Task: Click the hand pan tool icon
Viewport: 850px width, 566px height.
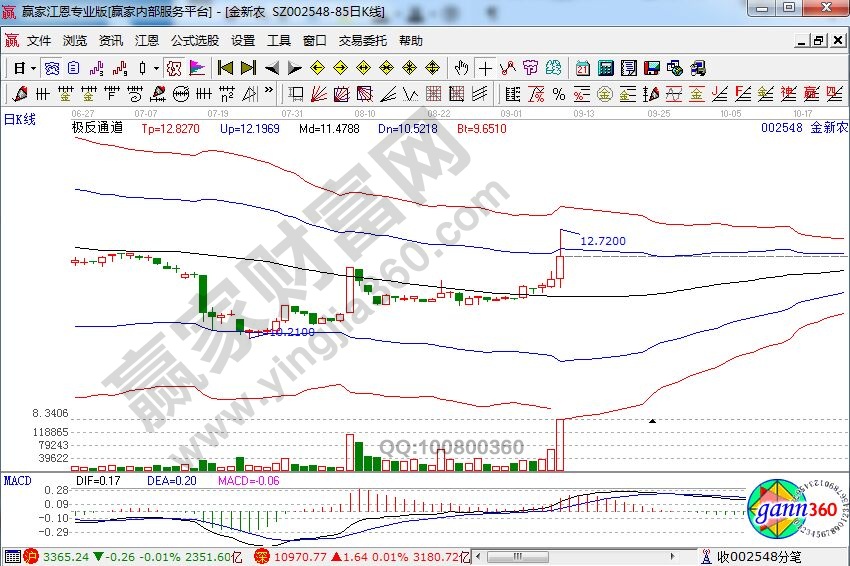Action: click(461, 68)
